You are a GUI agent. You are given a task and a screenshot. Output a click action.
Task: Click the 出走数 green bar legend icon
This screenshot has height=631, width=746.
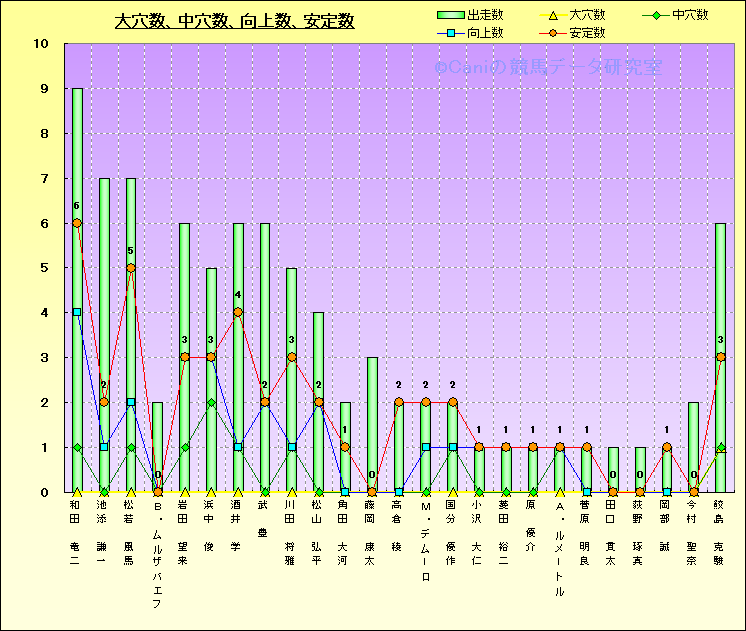click(x=451, y=15)
